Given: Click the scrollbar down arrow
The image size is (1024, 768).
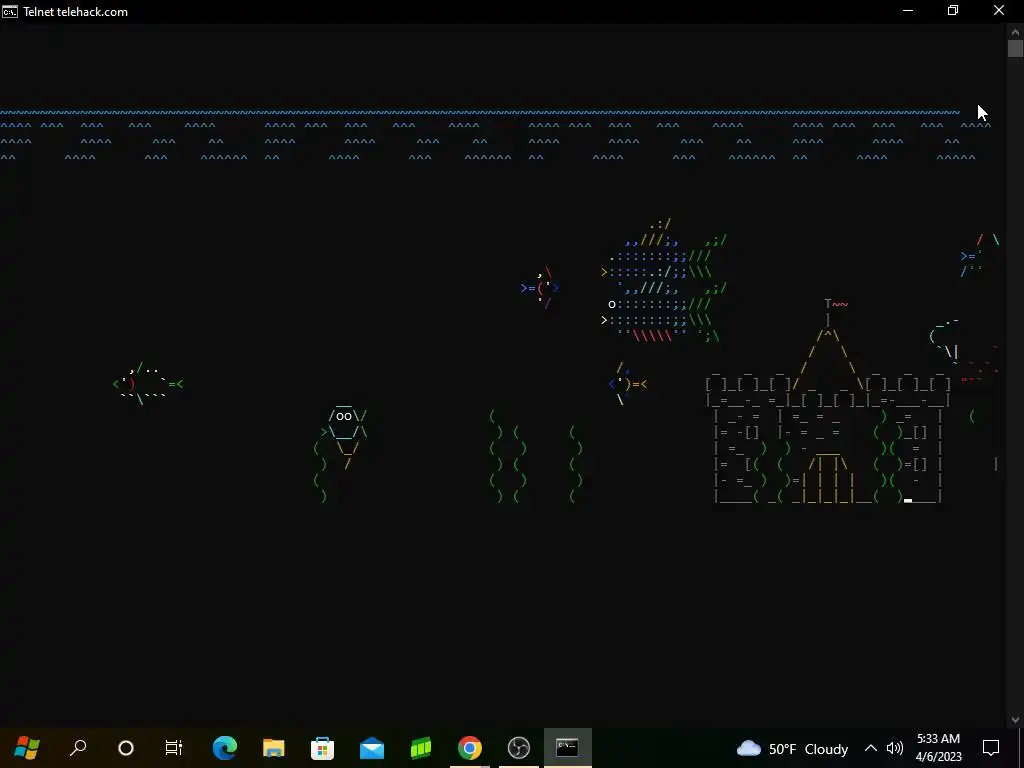Looking at the screenshot, I should click(1015, 720).
